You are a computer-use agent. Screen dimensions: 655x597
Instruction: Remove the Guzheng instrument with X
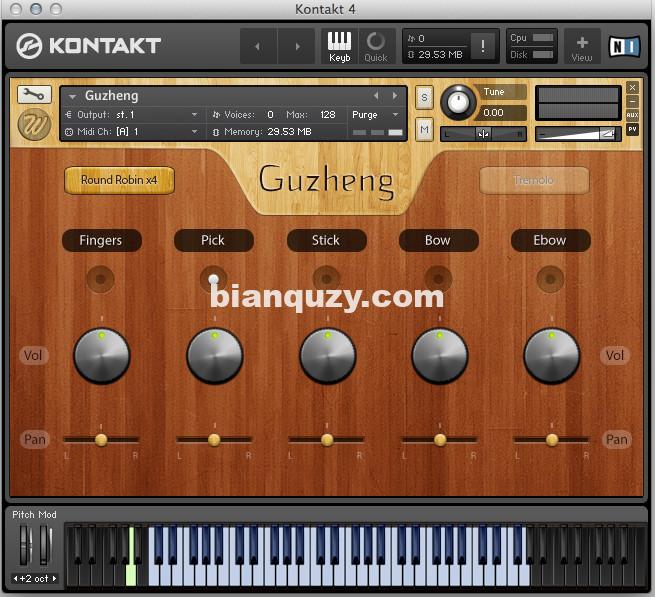click(x=632, y=87)
